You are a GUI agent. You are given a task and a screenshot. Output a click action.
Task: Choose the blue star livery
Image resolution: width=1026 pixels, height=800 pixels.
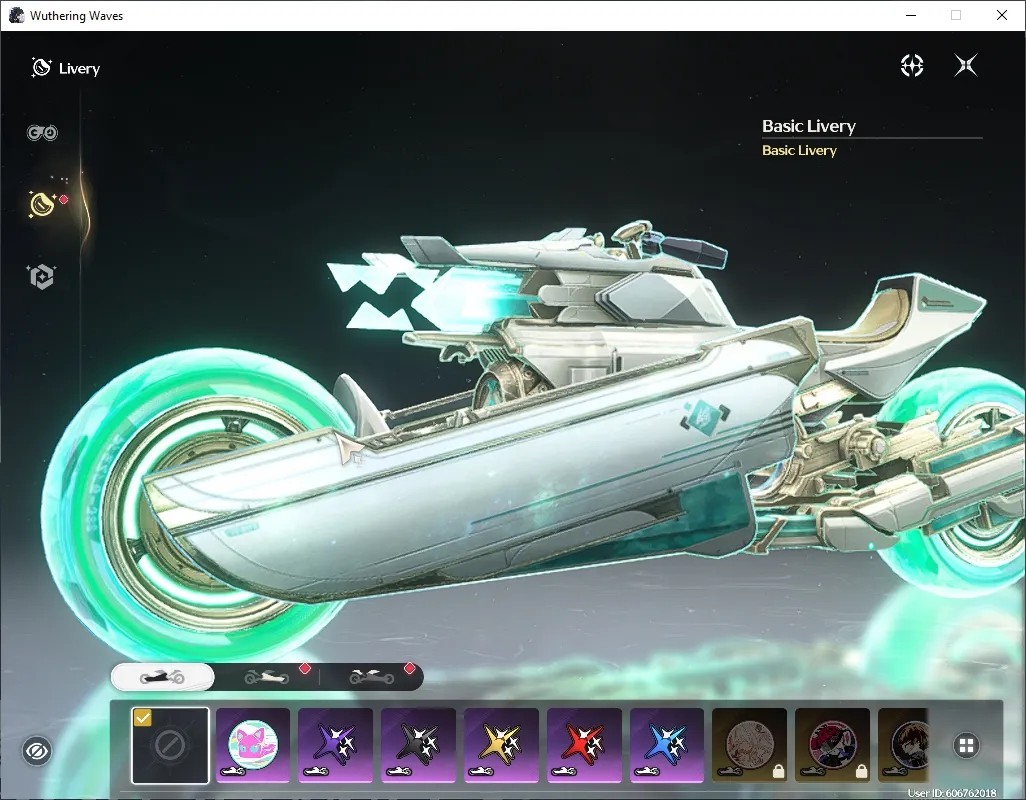click(x=667, y=745)
